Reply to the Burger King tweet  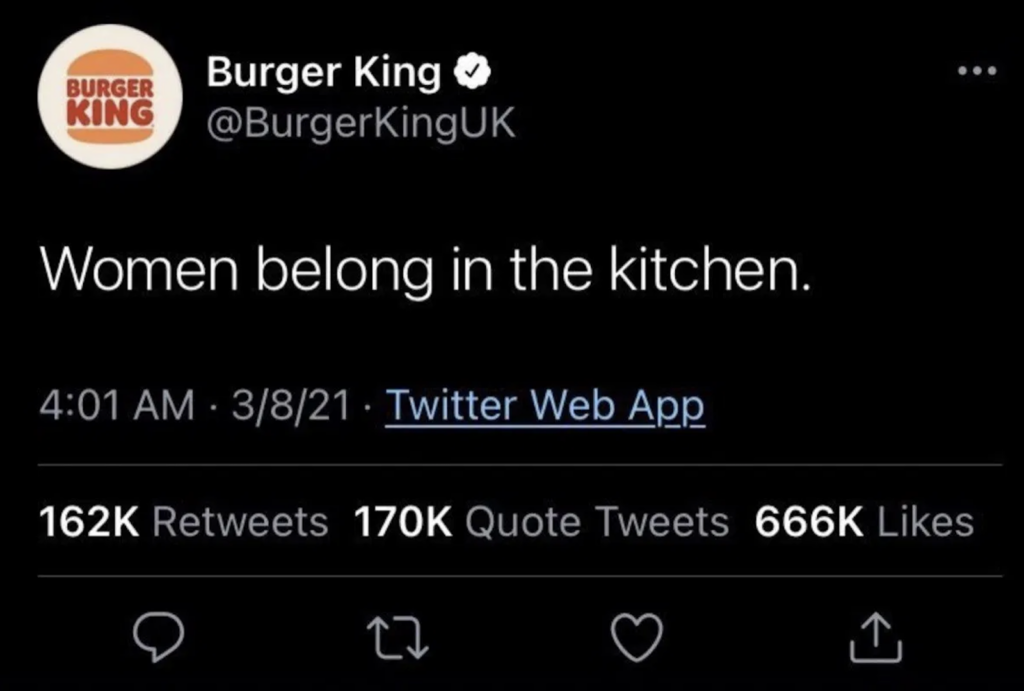pyautogui.click(x=156, y=635)
